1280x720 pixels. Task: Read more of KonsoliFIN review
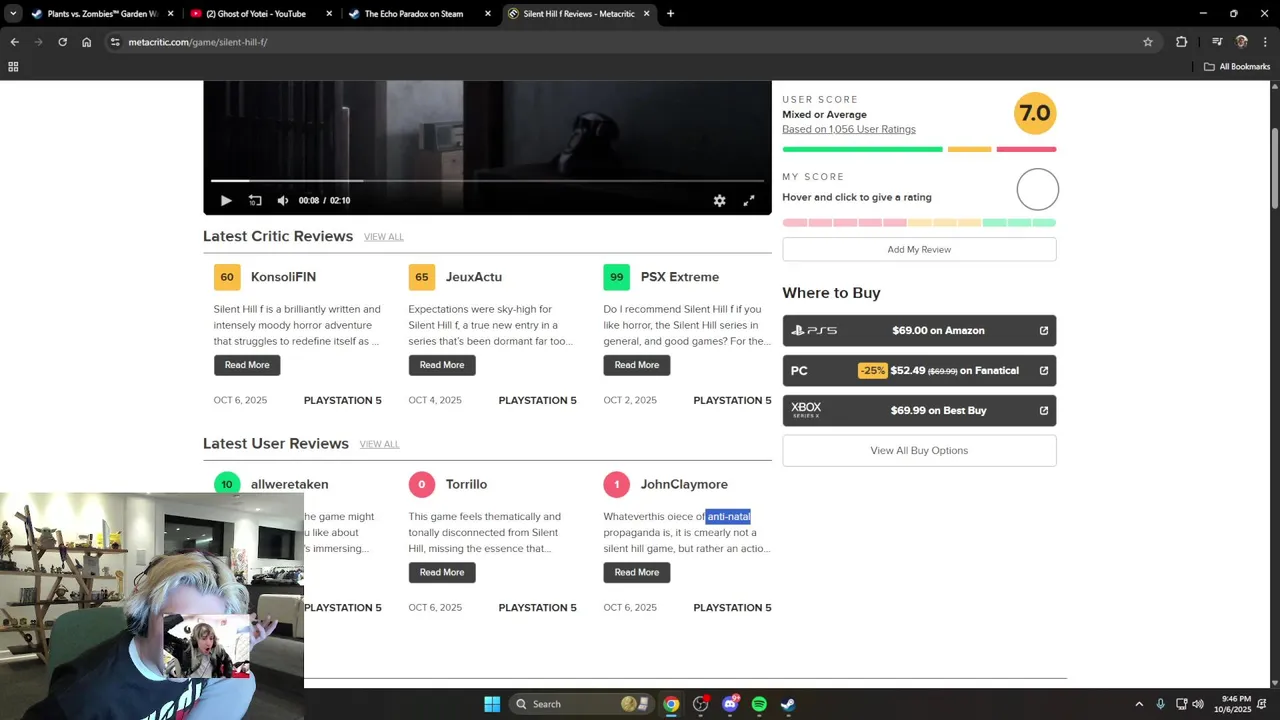(x=247, y=365)
